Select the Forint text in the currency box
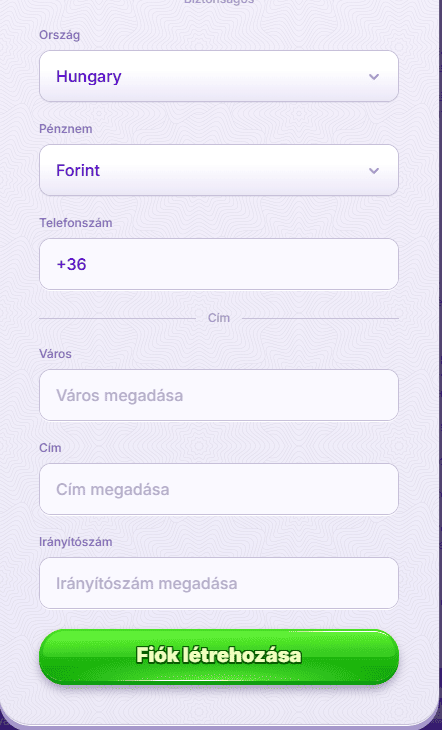 [x=78, y=171]
